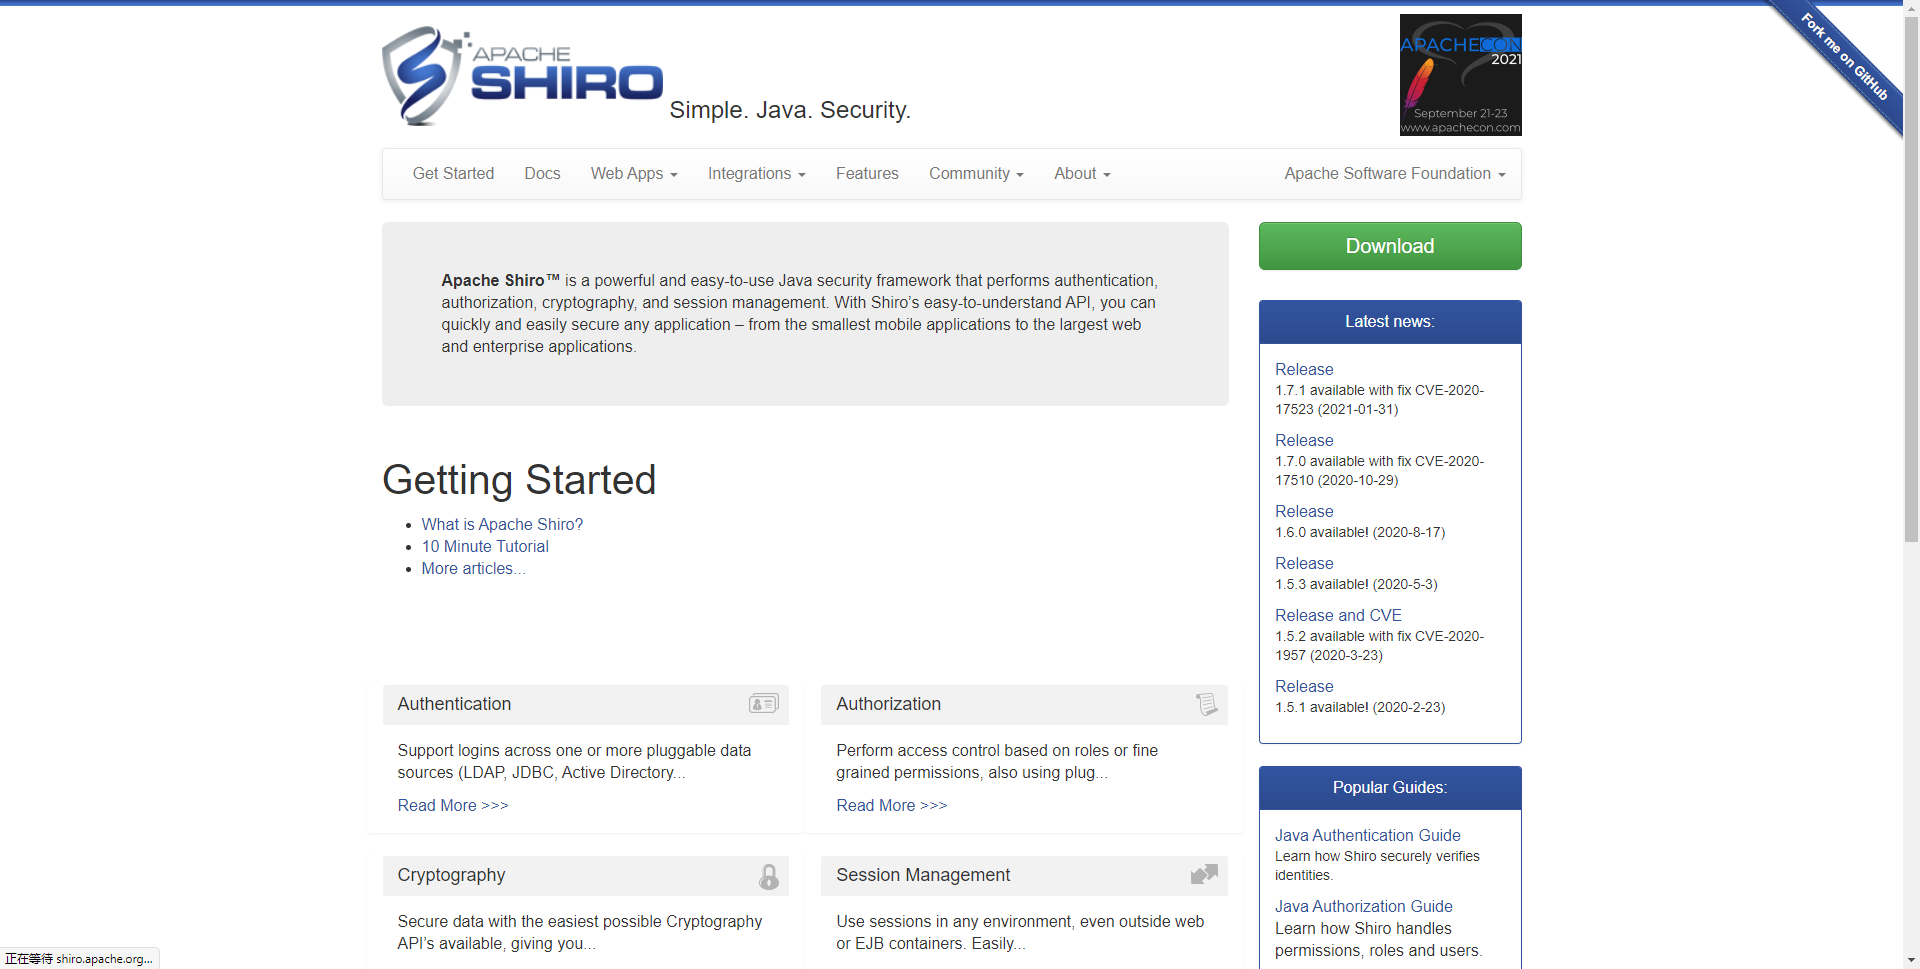Open the Release and CVE news link

[1338, 615]
